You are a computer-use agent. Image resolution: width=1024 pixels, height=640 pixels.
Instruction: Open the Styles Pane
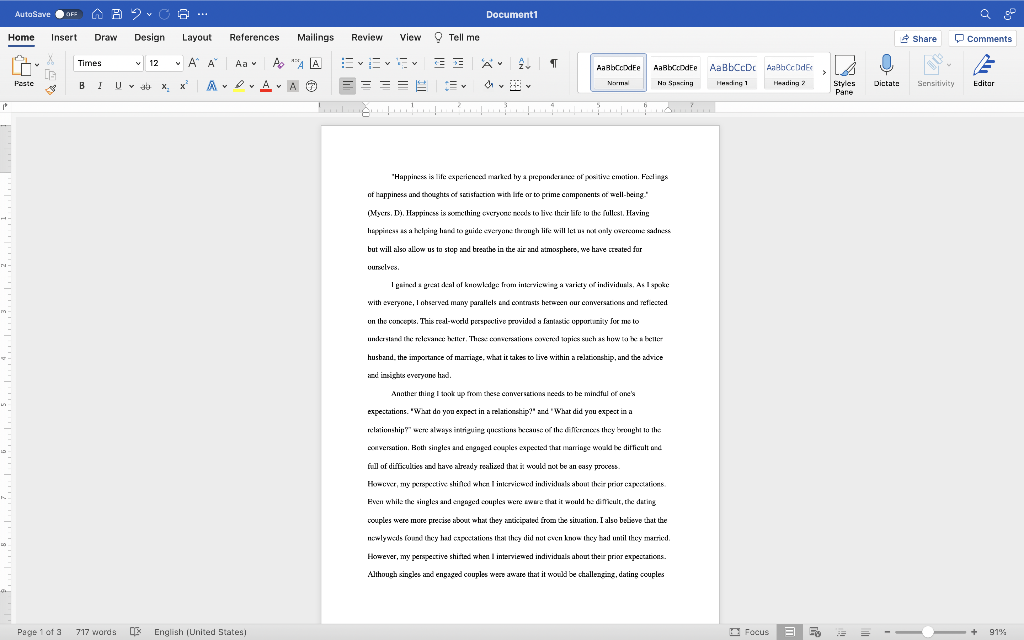pyautogui.click(x=844, y=70)
